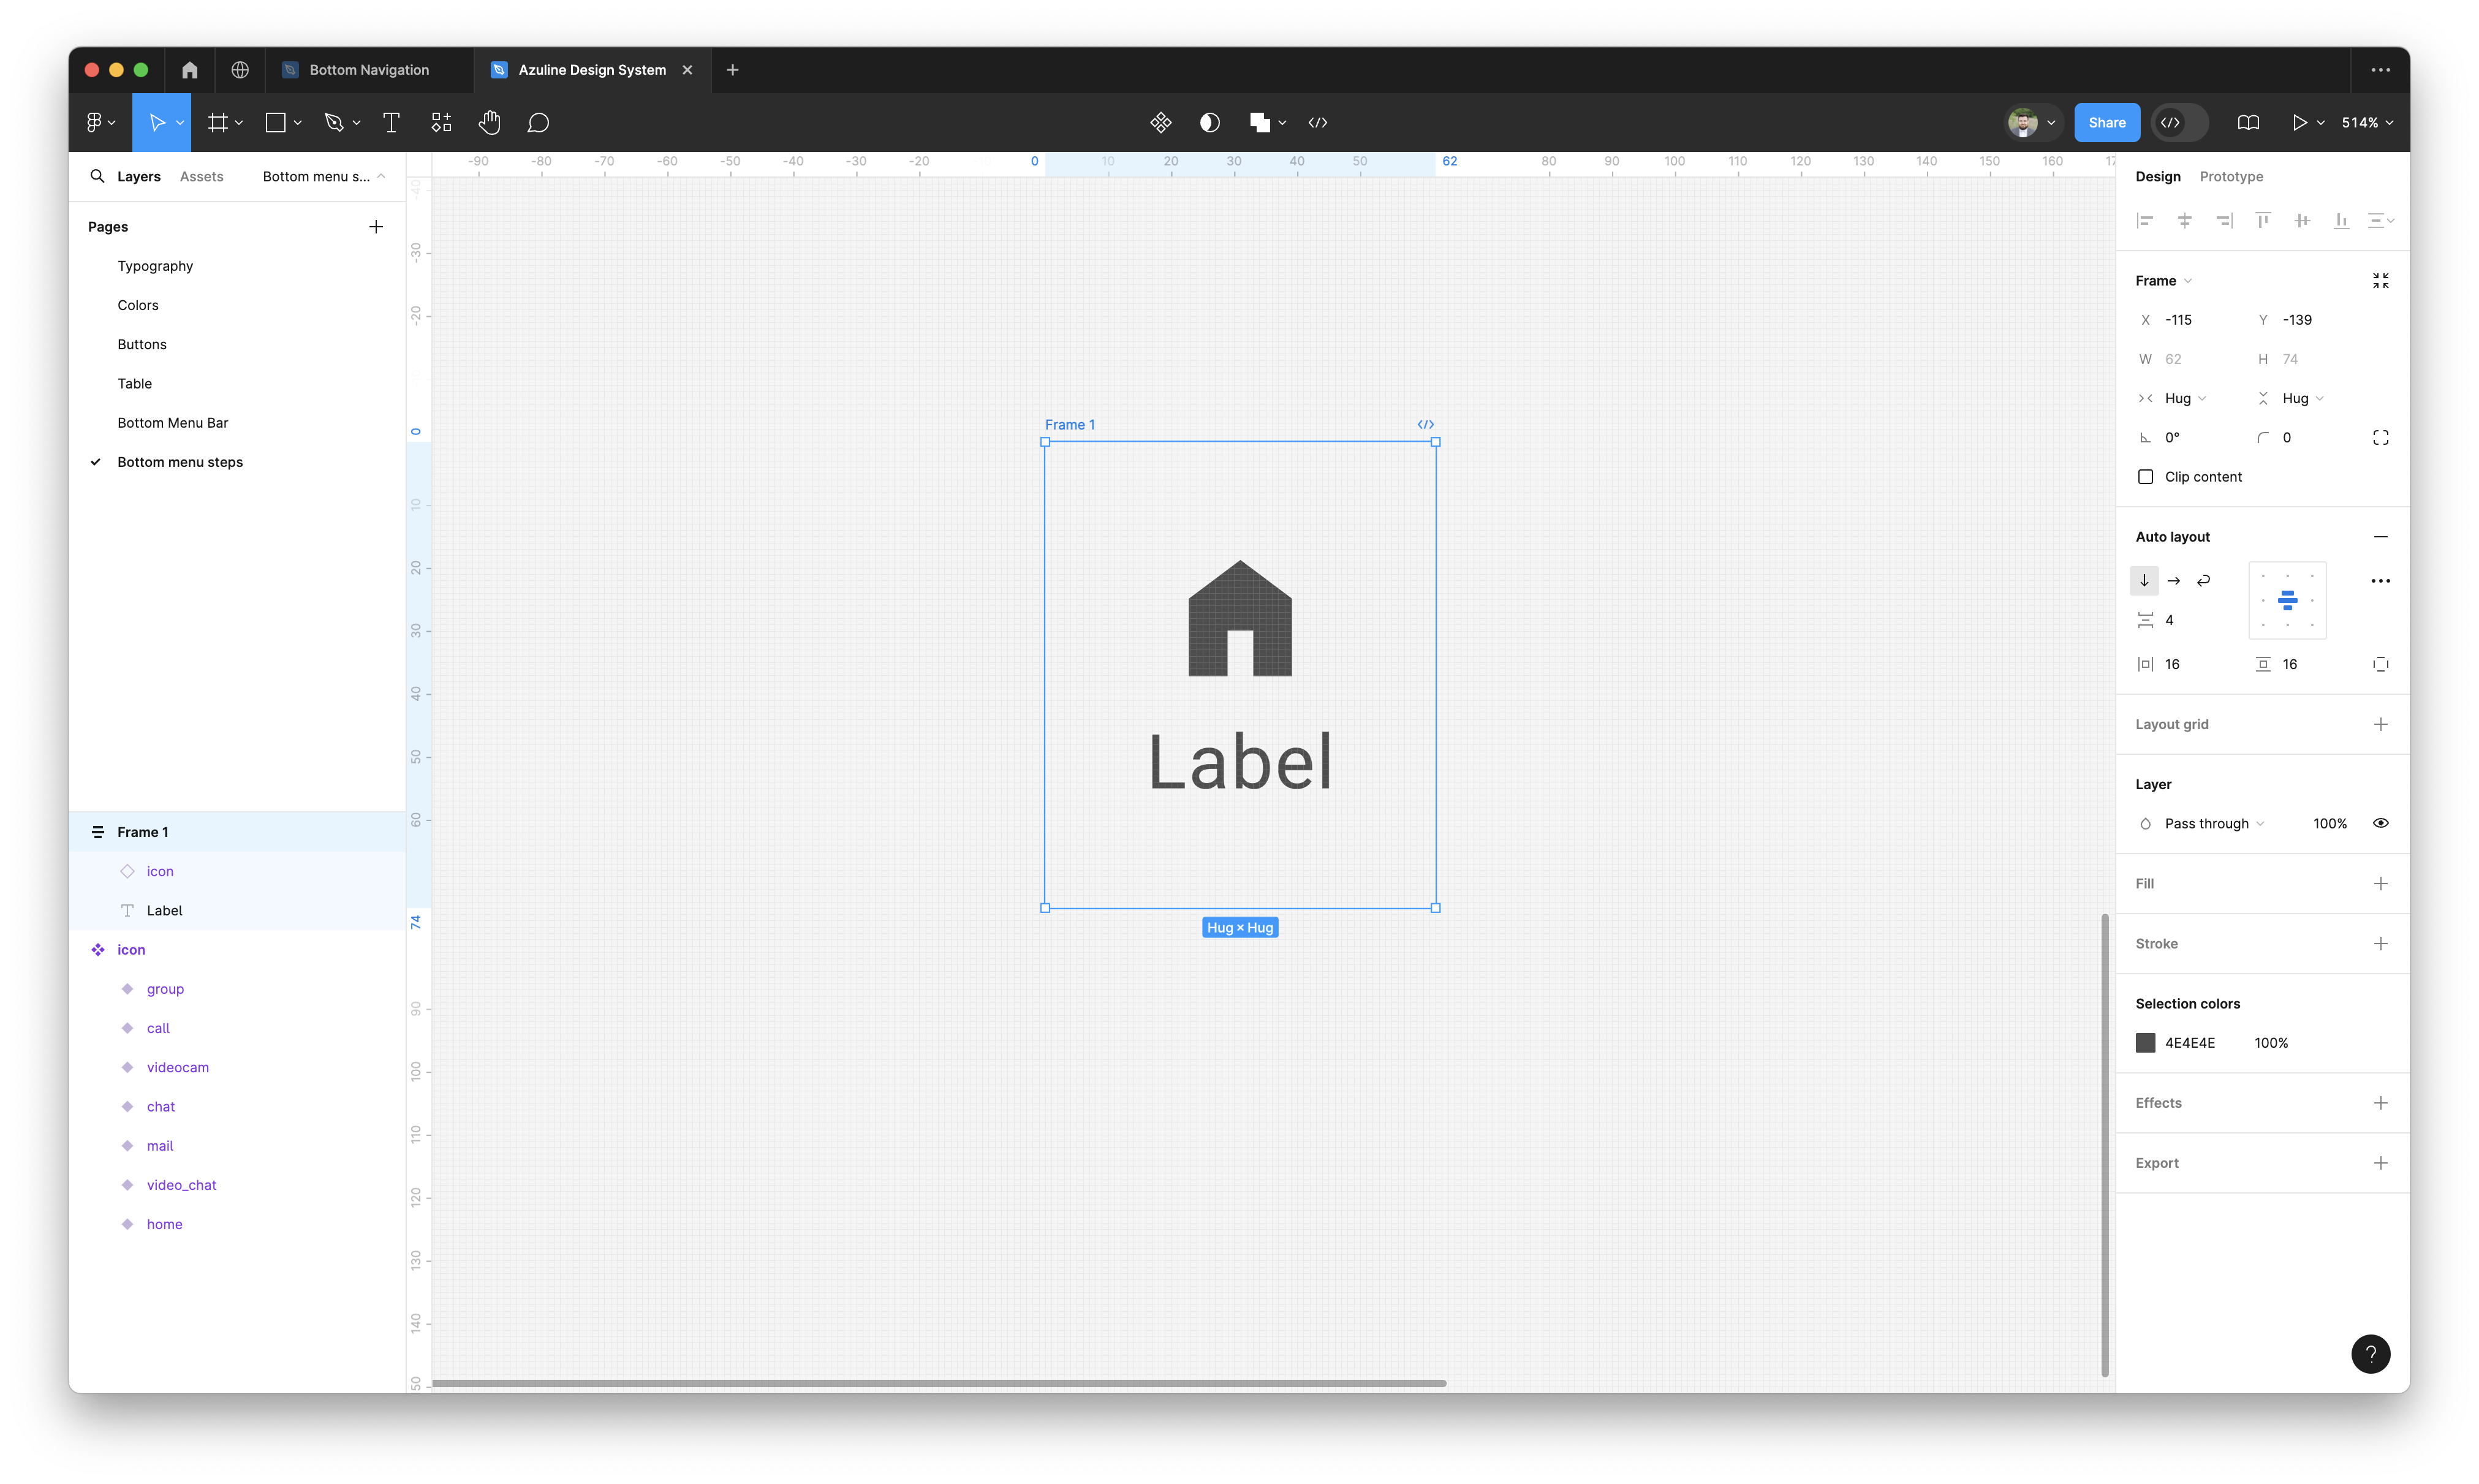
Task: Toggle Dev Mode switch
Action: pos(2179,123)
